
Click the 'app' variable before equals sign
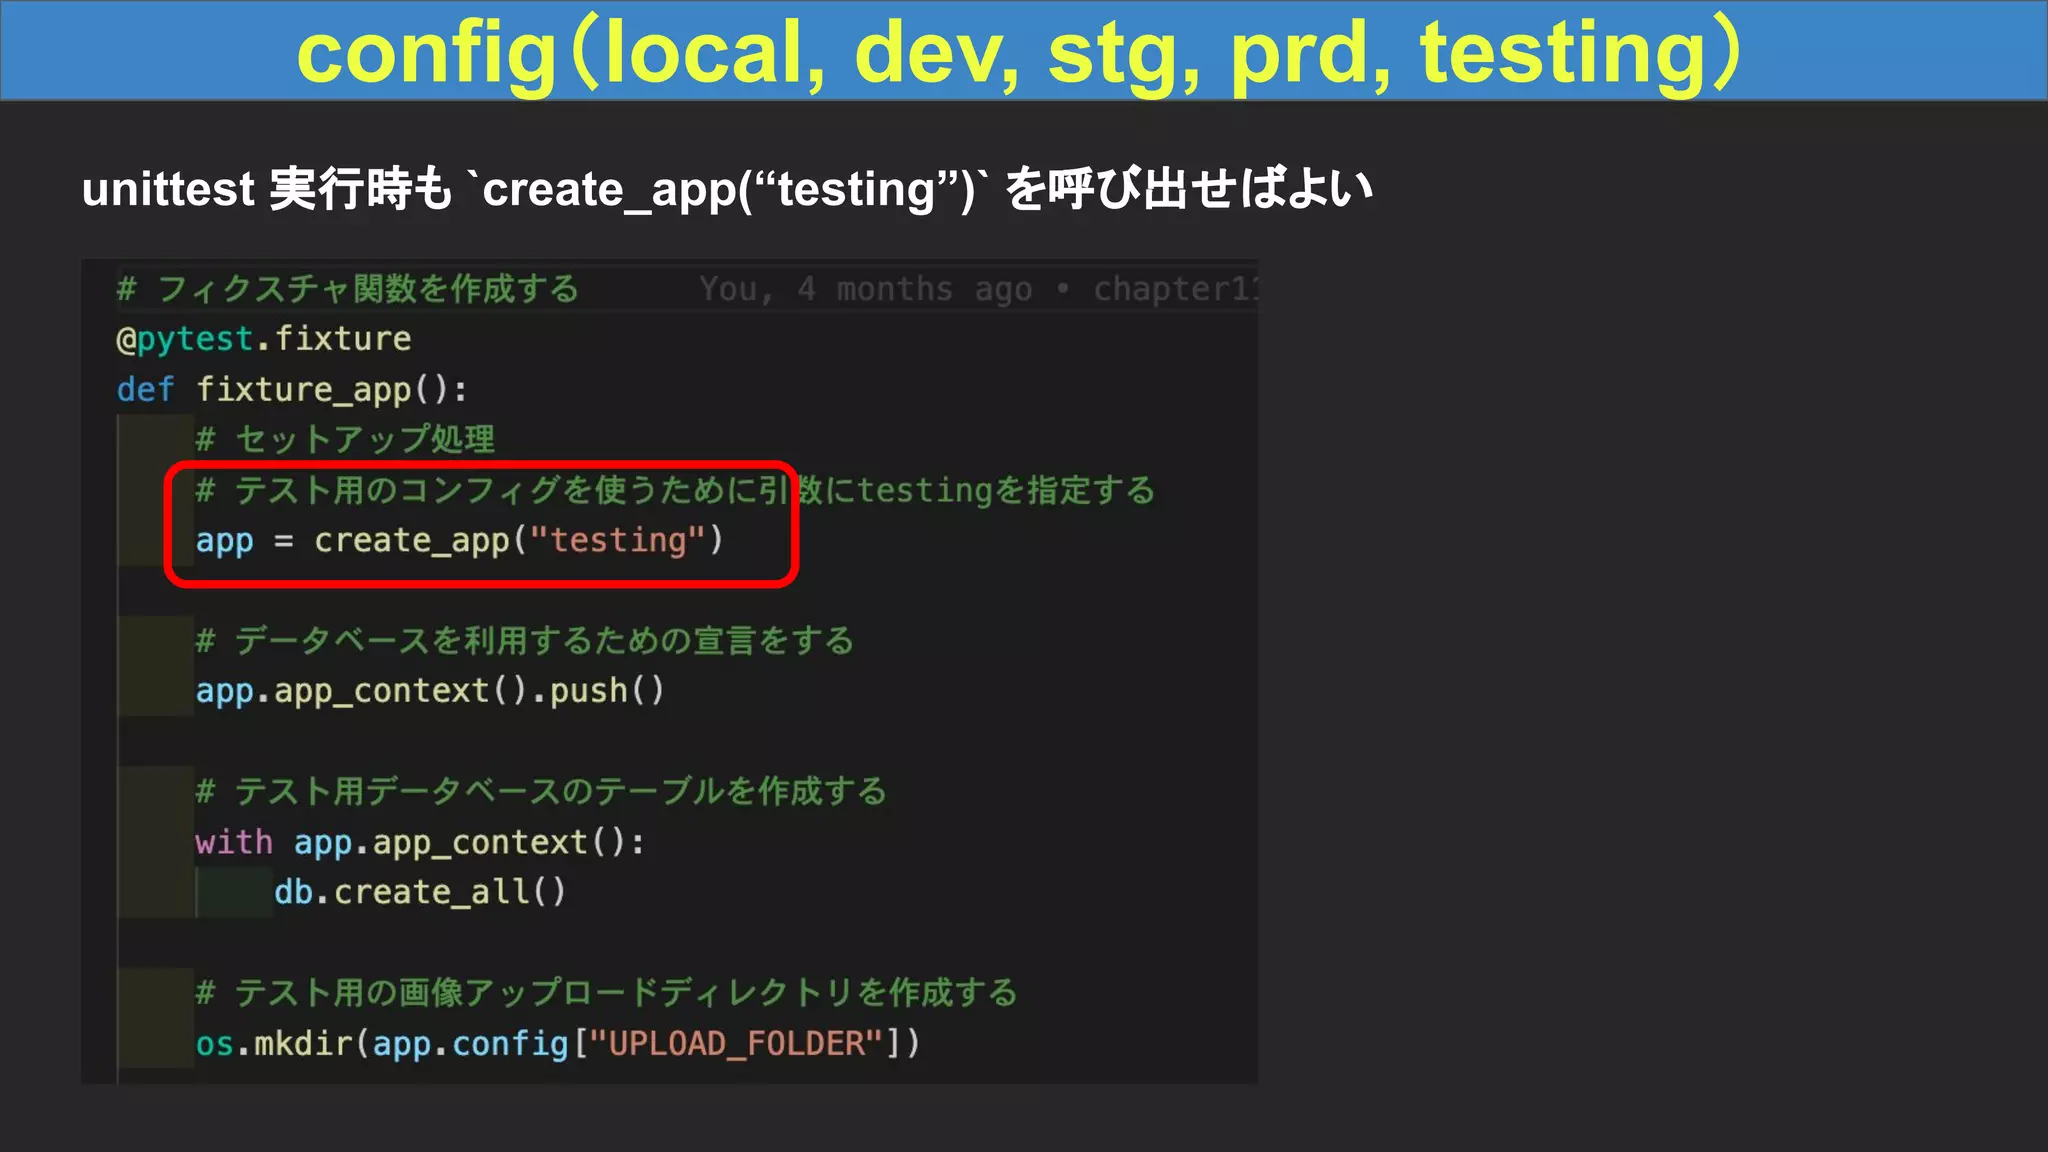(224, 541)
